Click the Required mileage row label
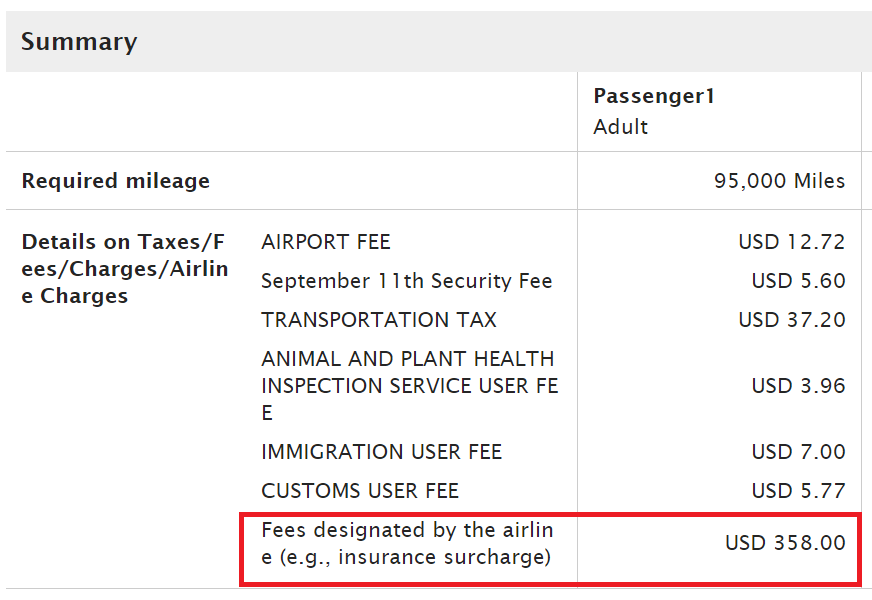 pos(116,181)
